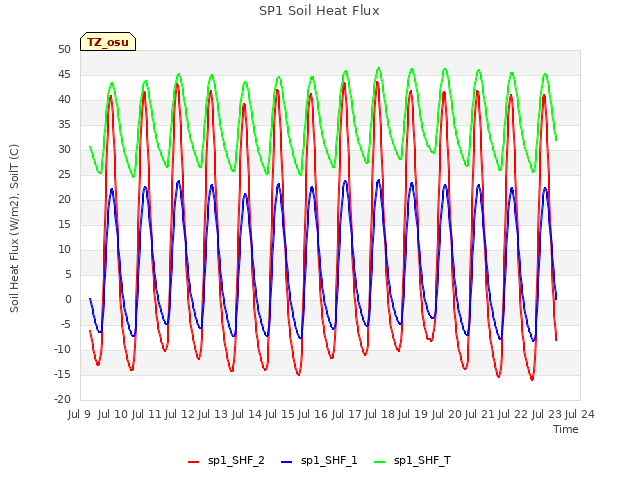
Task: Click the chart title SP1 Soil Heat Flux
Action: (x=319, y=11)
